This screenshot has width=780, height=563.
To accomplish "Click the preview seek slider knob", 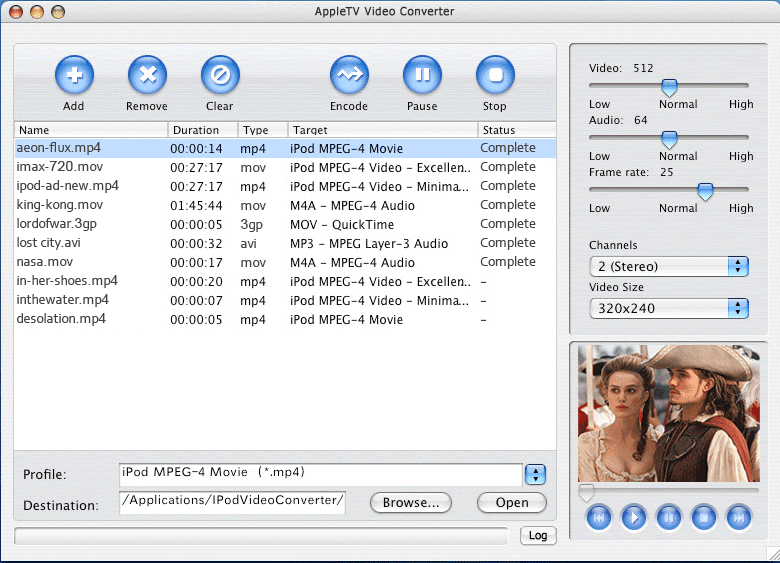I will [x=586, y=492].
